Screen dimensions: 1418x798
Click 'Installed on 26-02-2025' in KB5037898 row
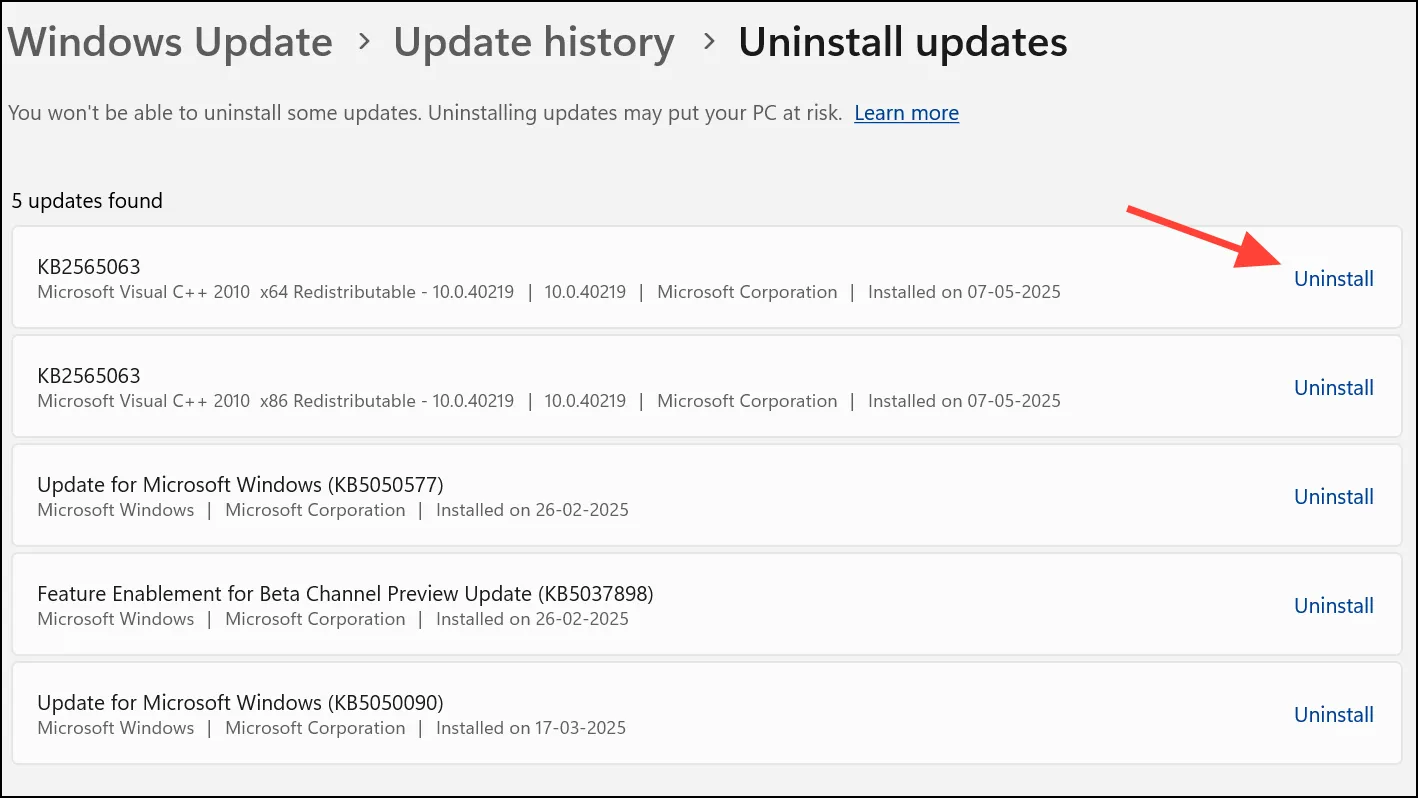532,619
